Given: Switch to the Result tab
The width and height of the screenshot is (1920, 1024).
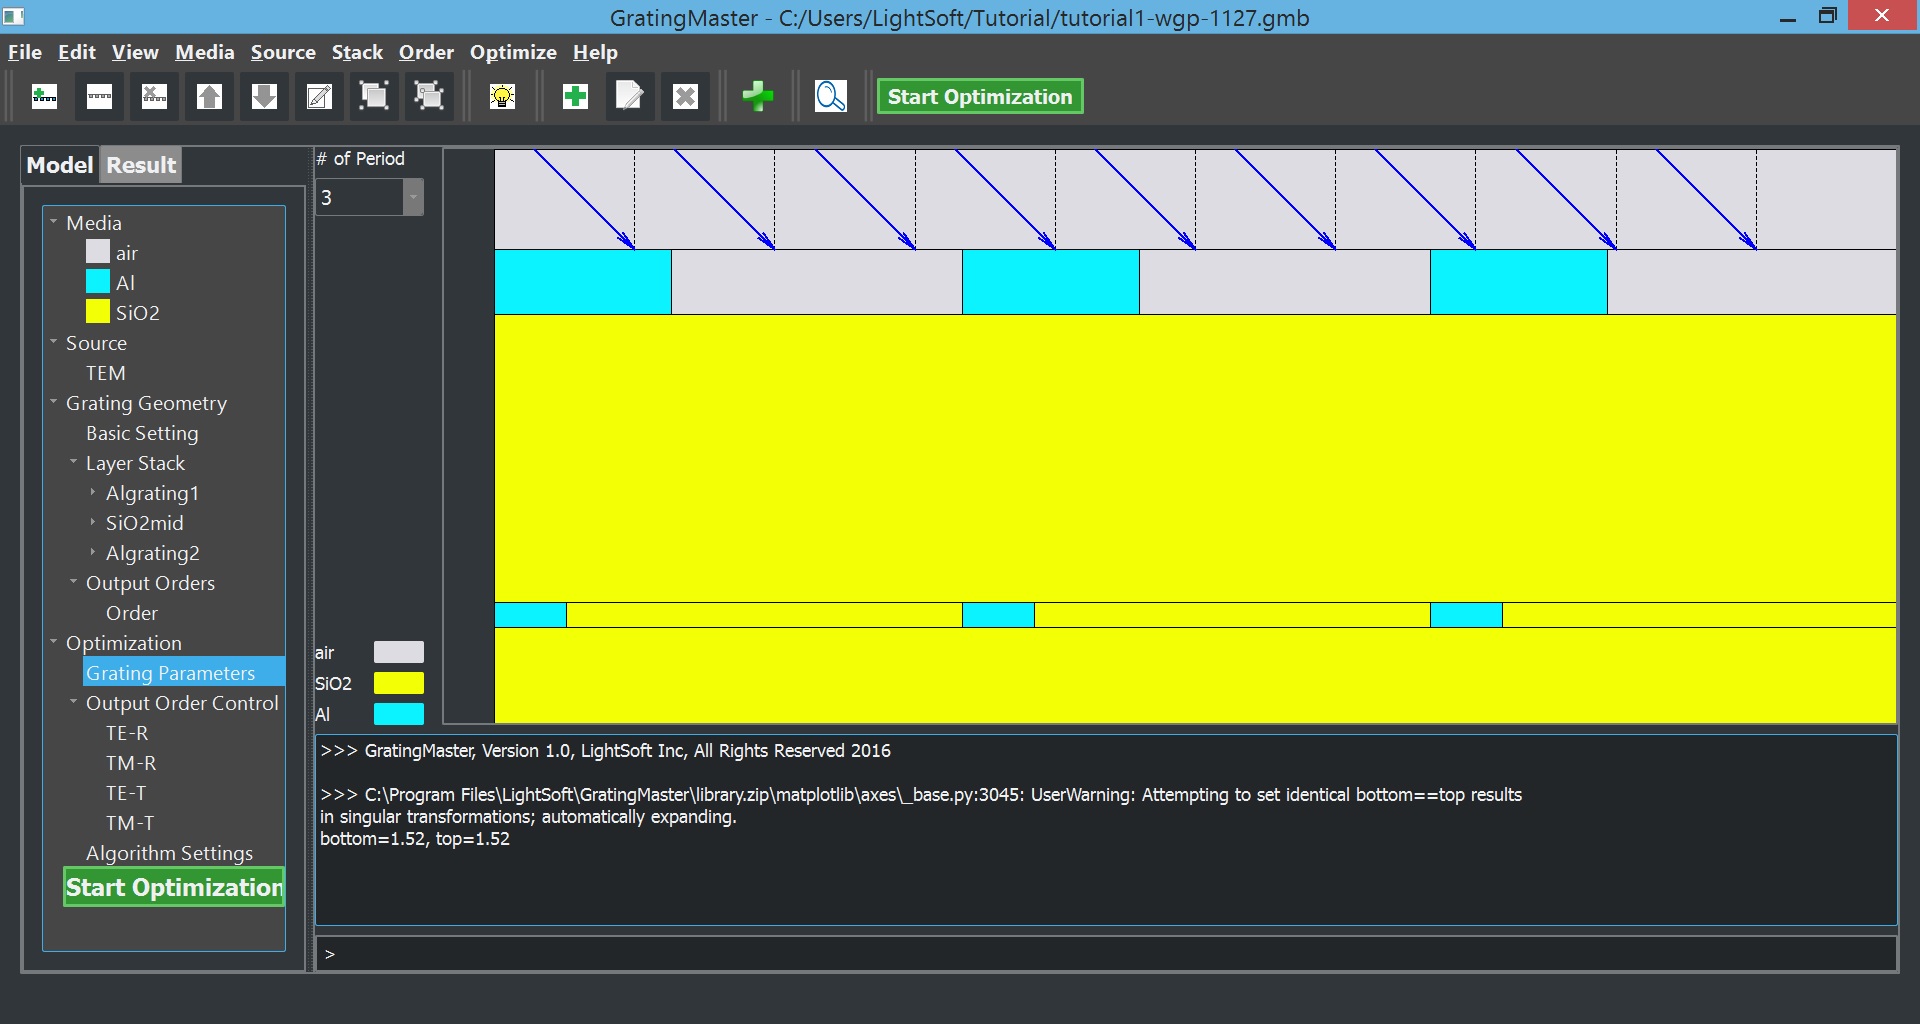Looking at the screenshot, I should click(x=141, y=165).
